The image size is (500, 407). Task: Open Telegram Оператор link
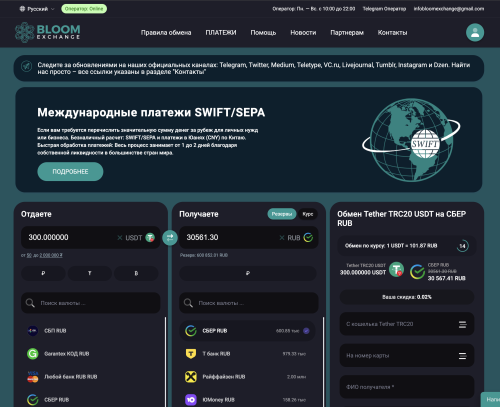[x=384, y=9]
